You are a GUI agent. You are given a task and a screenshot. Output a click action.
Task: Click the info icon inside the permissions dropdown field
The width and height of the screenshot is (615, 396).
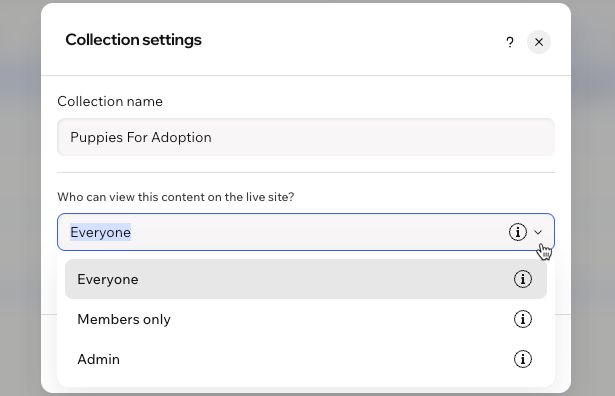[518, 232]
